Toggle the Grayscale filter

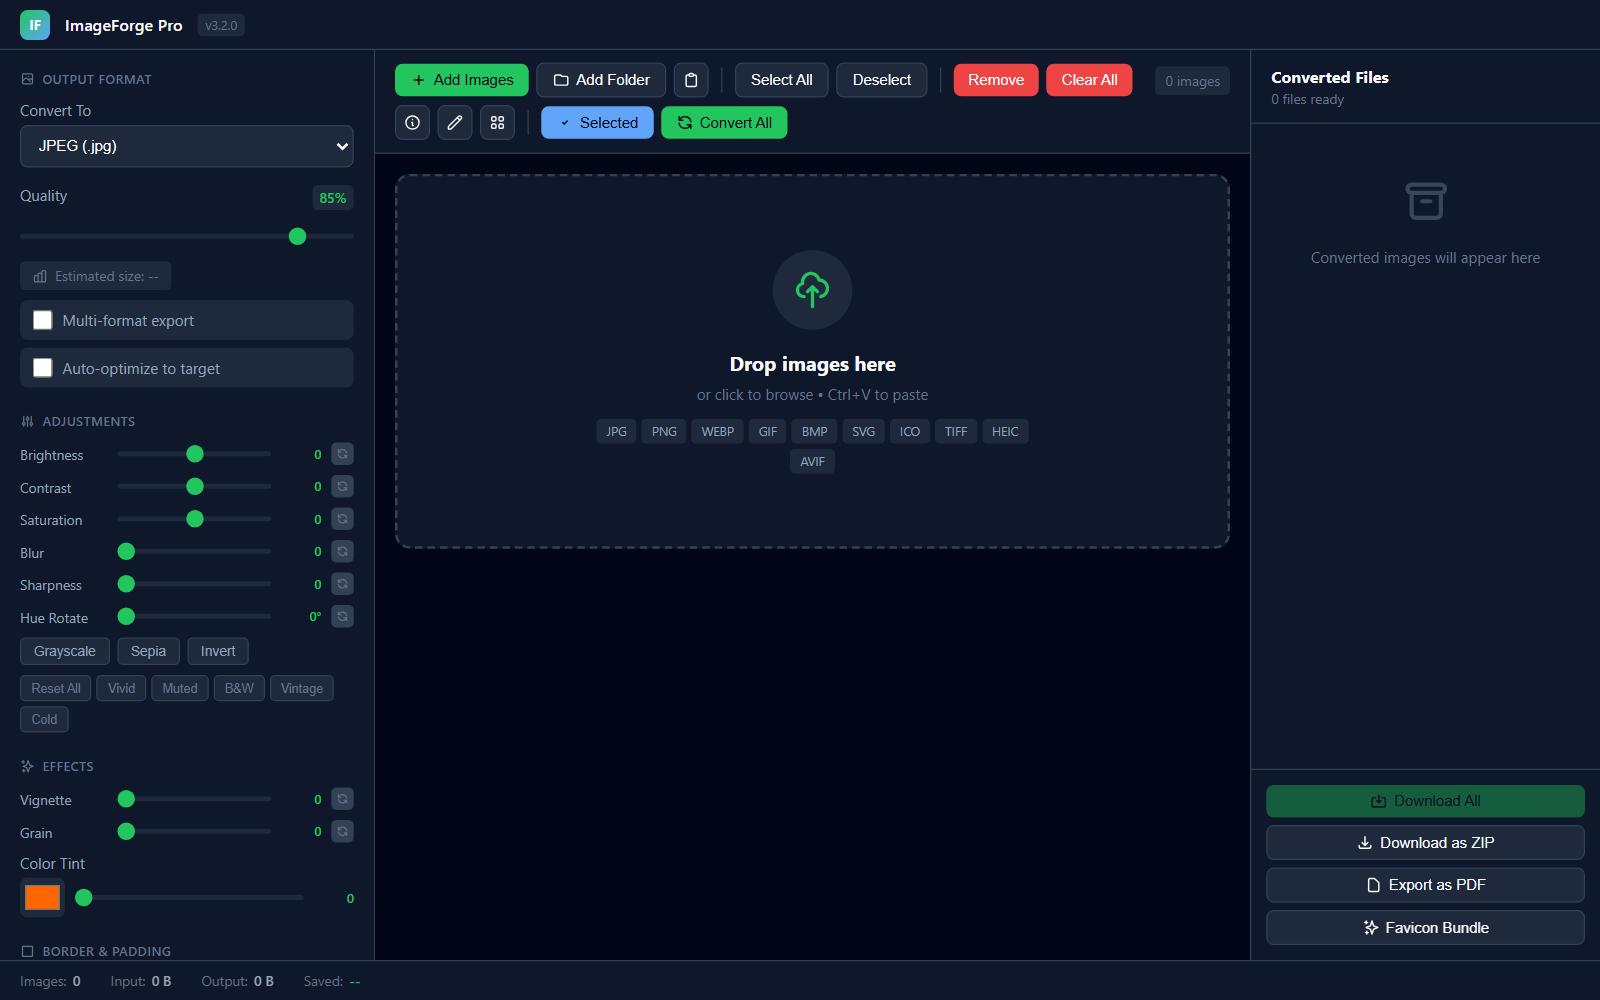(65, 651)
